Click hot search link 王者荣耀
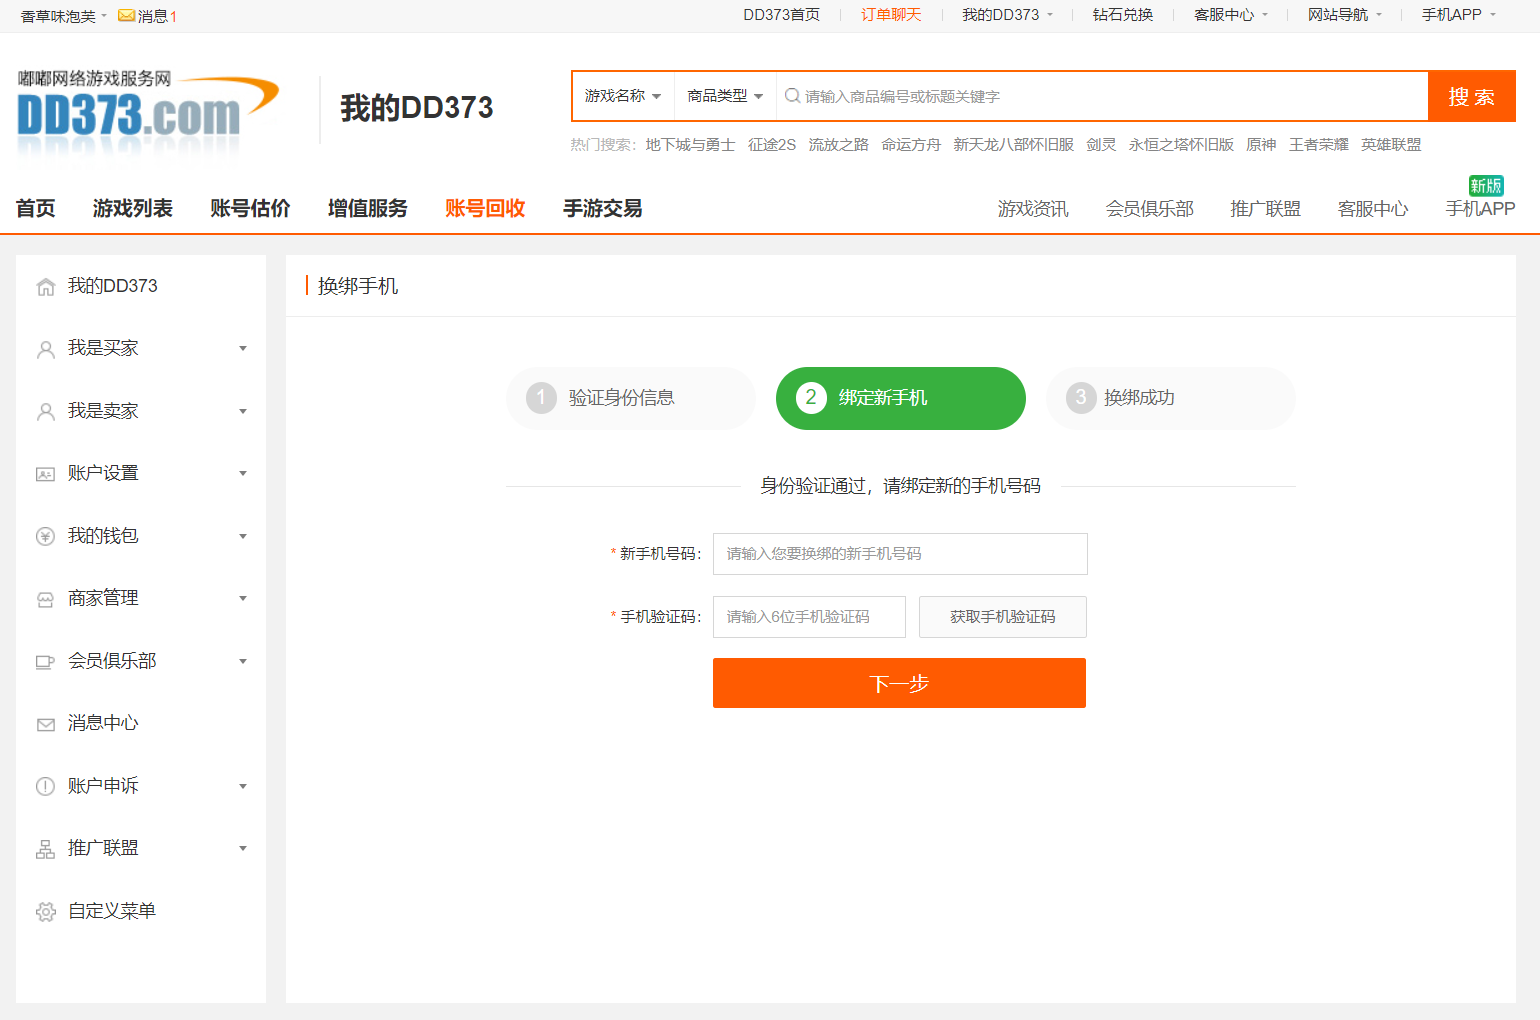This screenshot has height=1020, width=1540. click(1319, 145)
